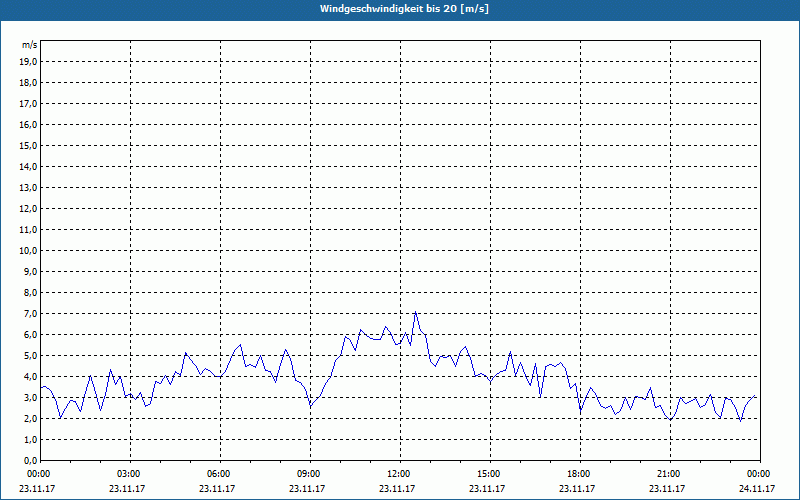Screen dimensions: 800x500
Task: Click the '06:00' time label
Action: point(220,474)
